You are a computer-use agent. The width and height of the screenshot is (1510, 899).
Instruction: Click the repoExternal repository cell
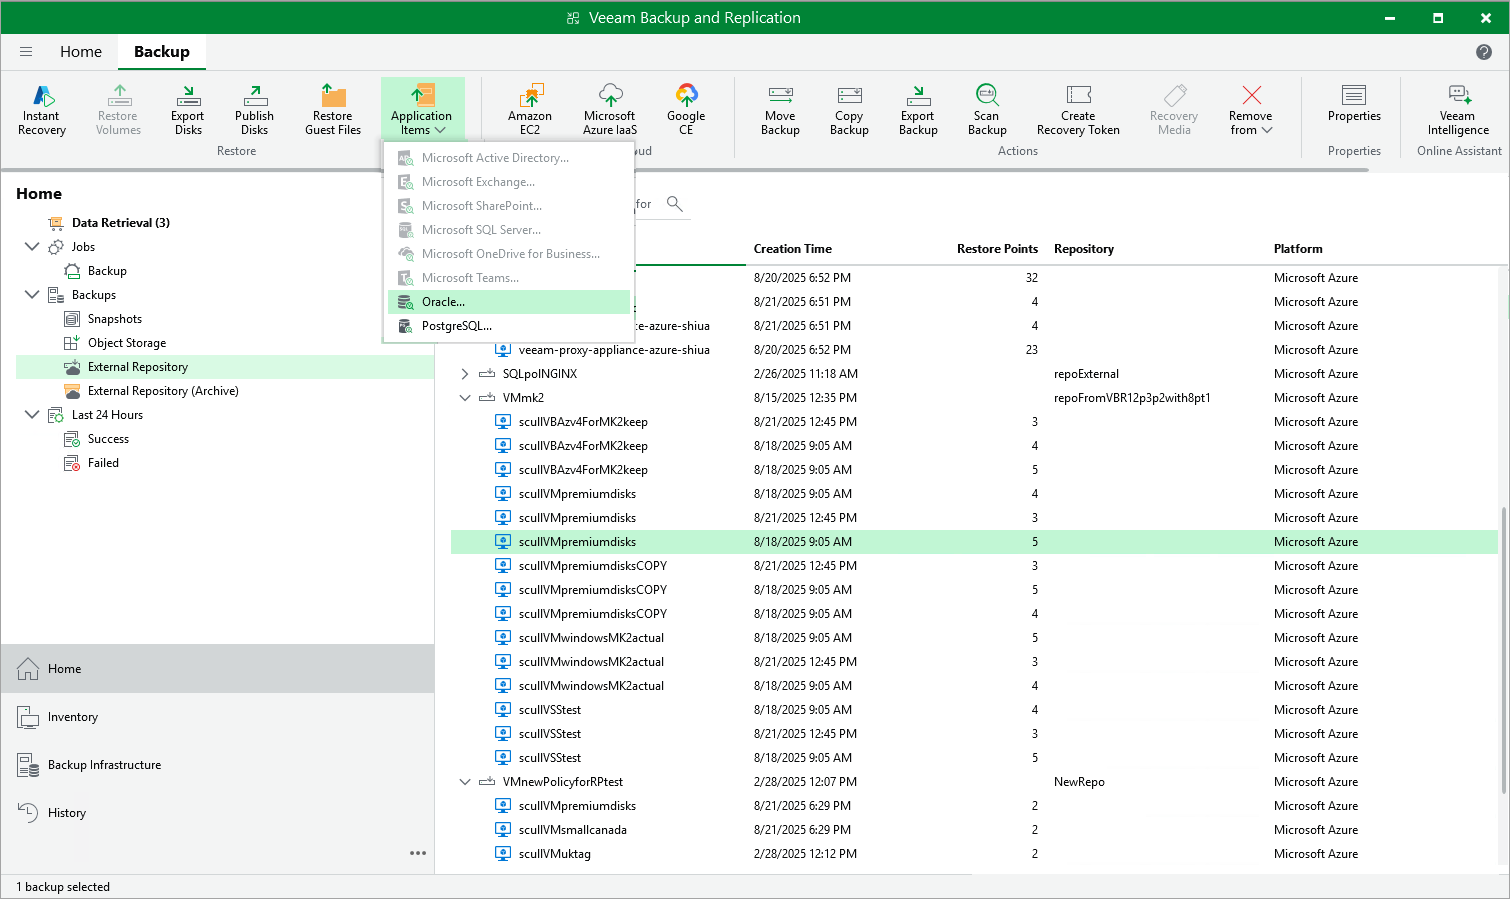point(1086,374)
